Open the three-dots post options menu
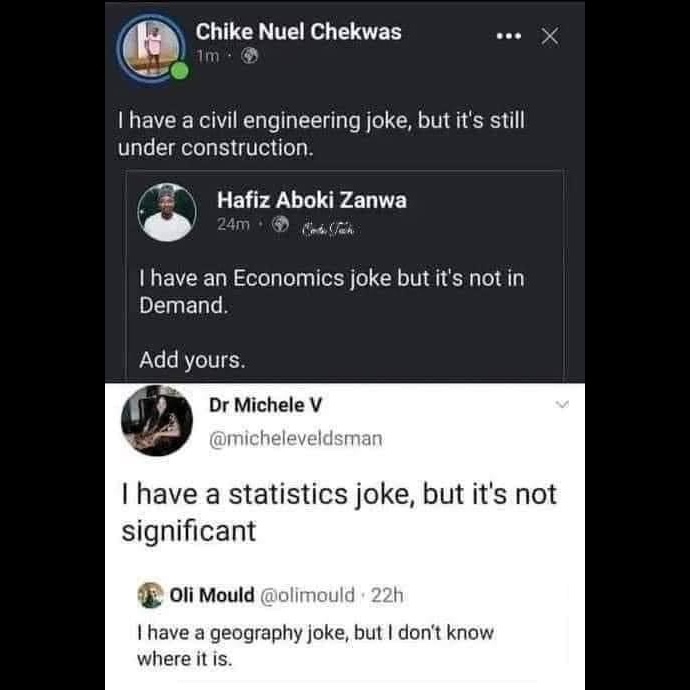Viewport: 690px width, 690px height. coord(509,37)
